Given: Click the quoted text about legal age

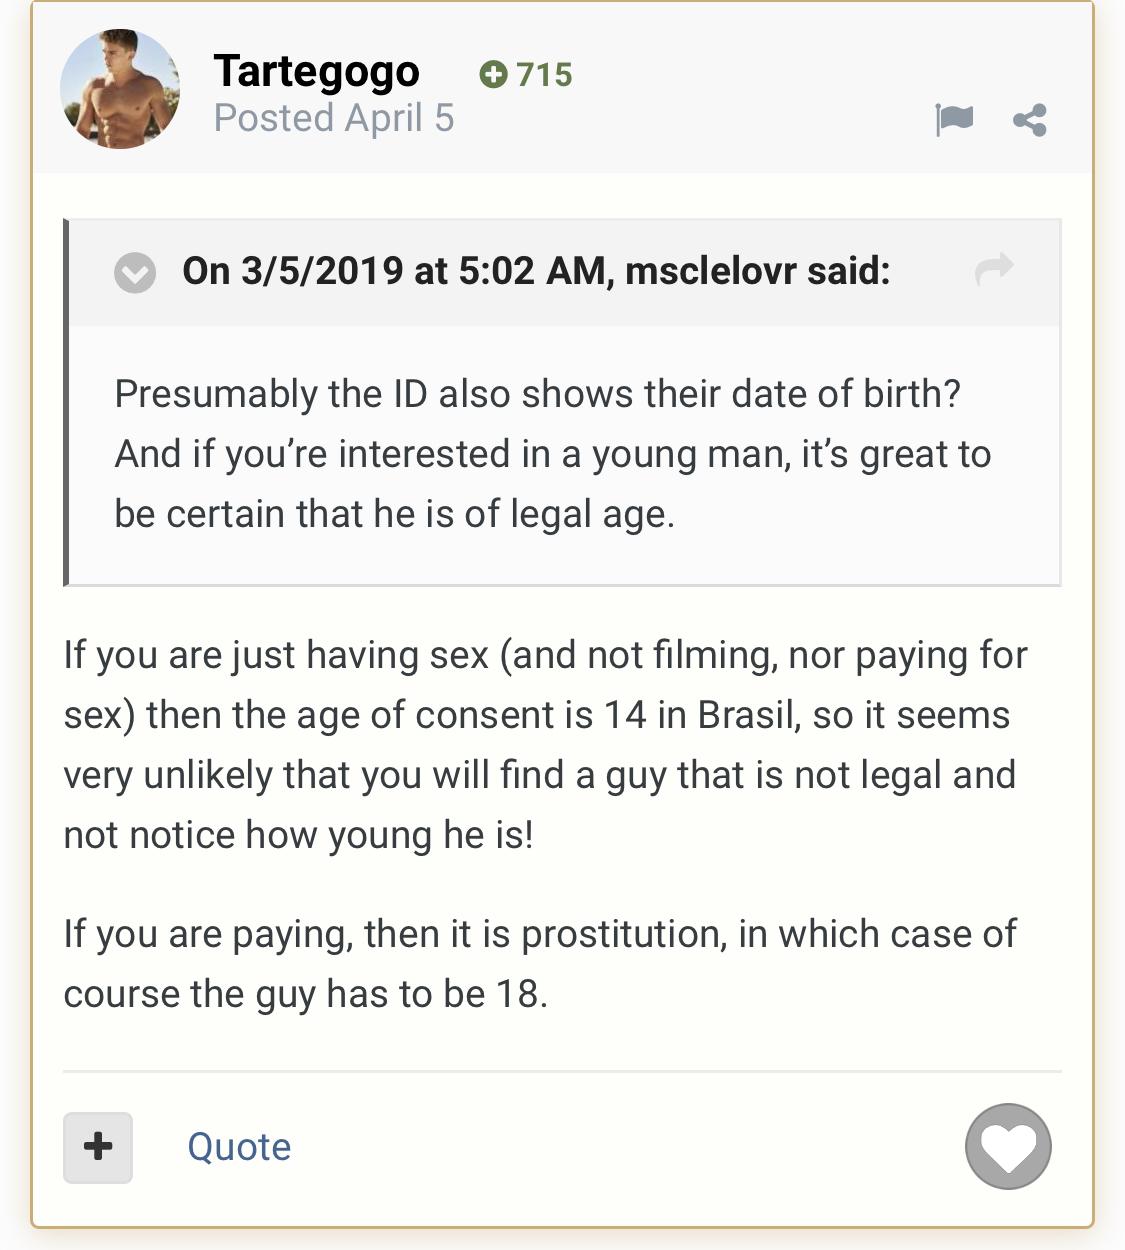Looking at the screenshot, I should click(x=553, y=454).
